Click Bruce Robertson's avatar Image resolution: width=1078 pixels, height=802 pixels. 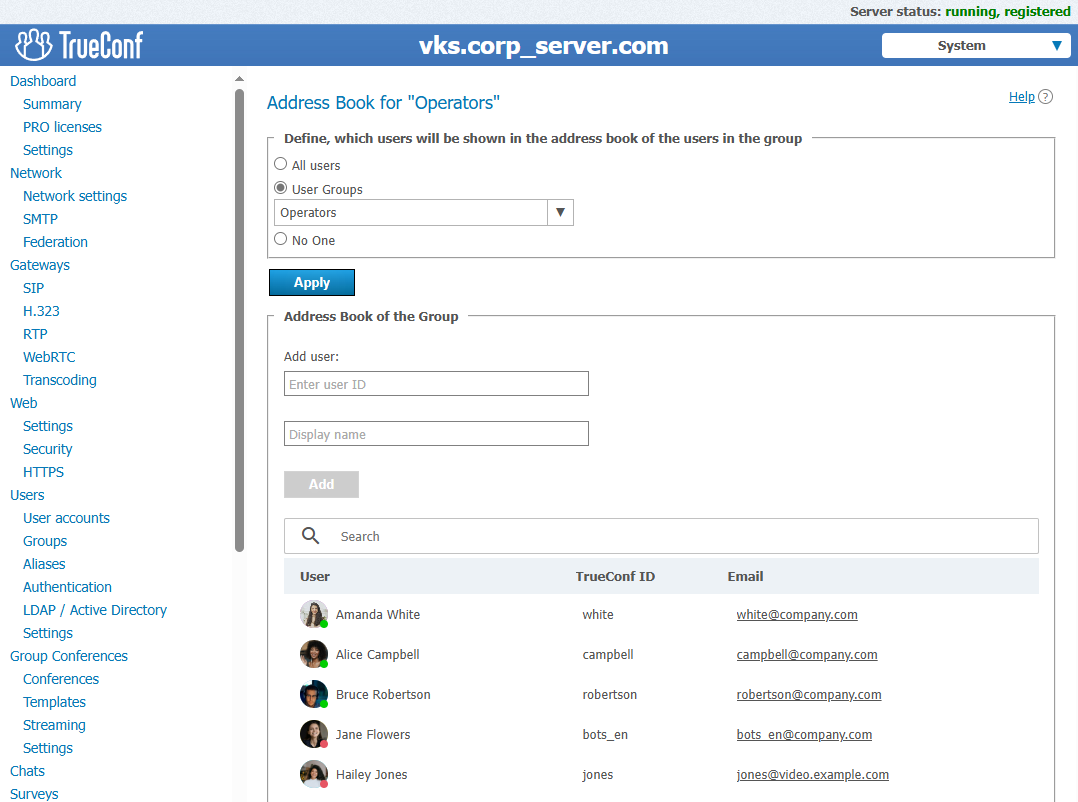(314, 694)
